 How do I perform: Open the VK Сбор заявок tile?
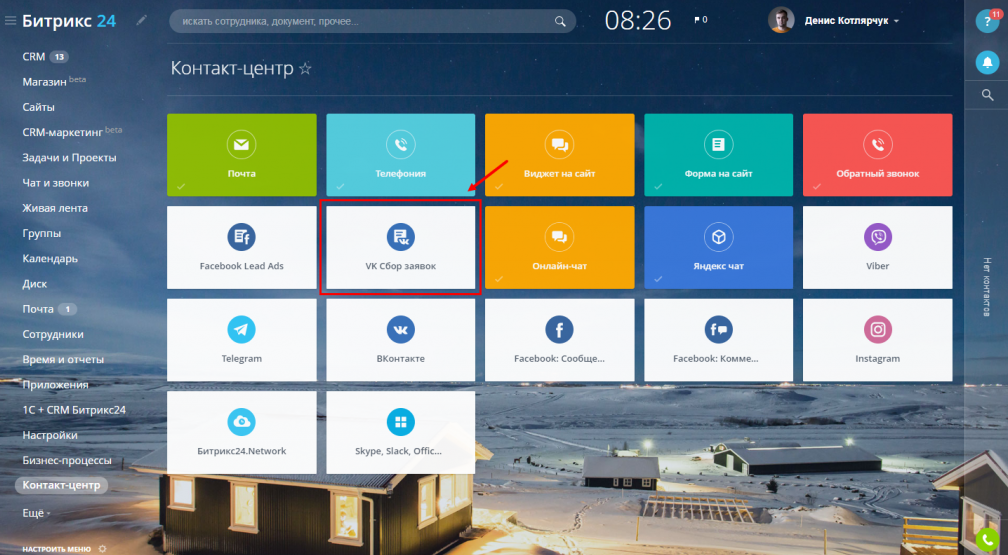(x=400, y=247)
